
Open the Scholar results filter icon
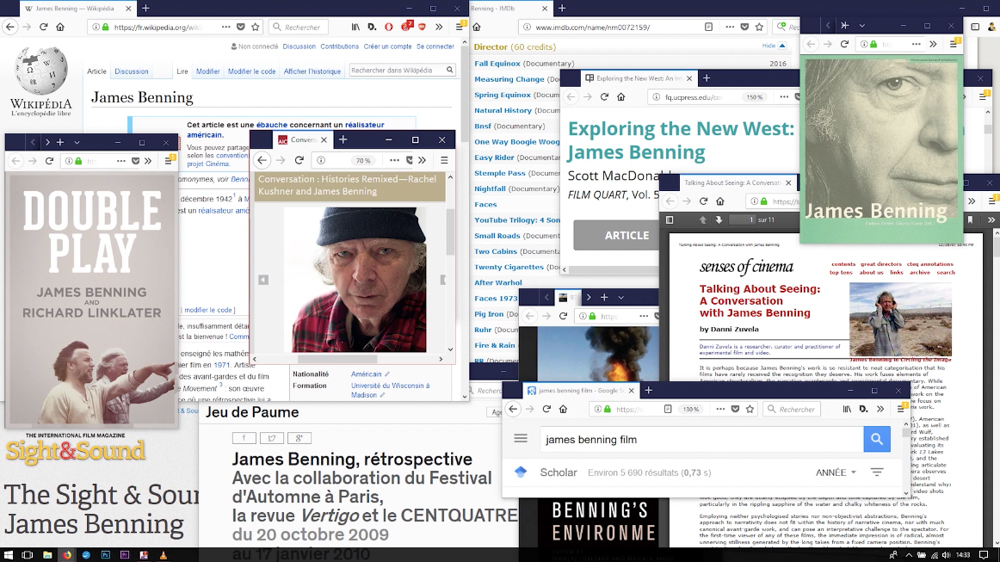(877, 472)
